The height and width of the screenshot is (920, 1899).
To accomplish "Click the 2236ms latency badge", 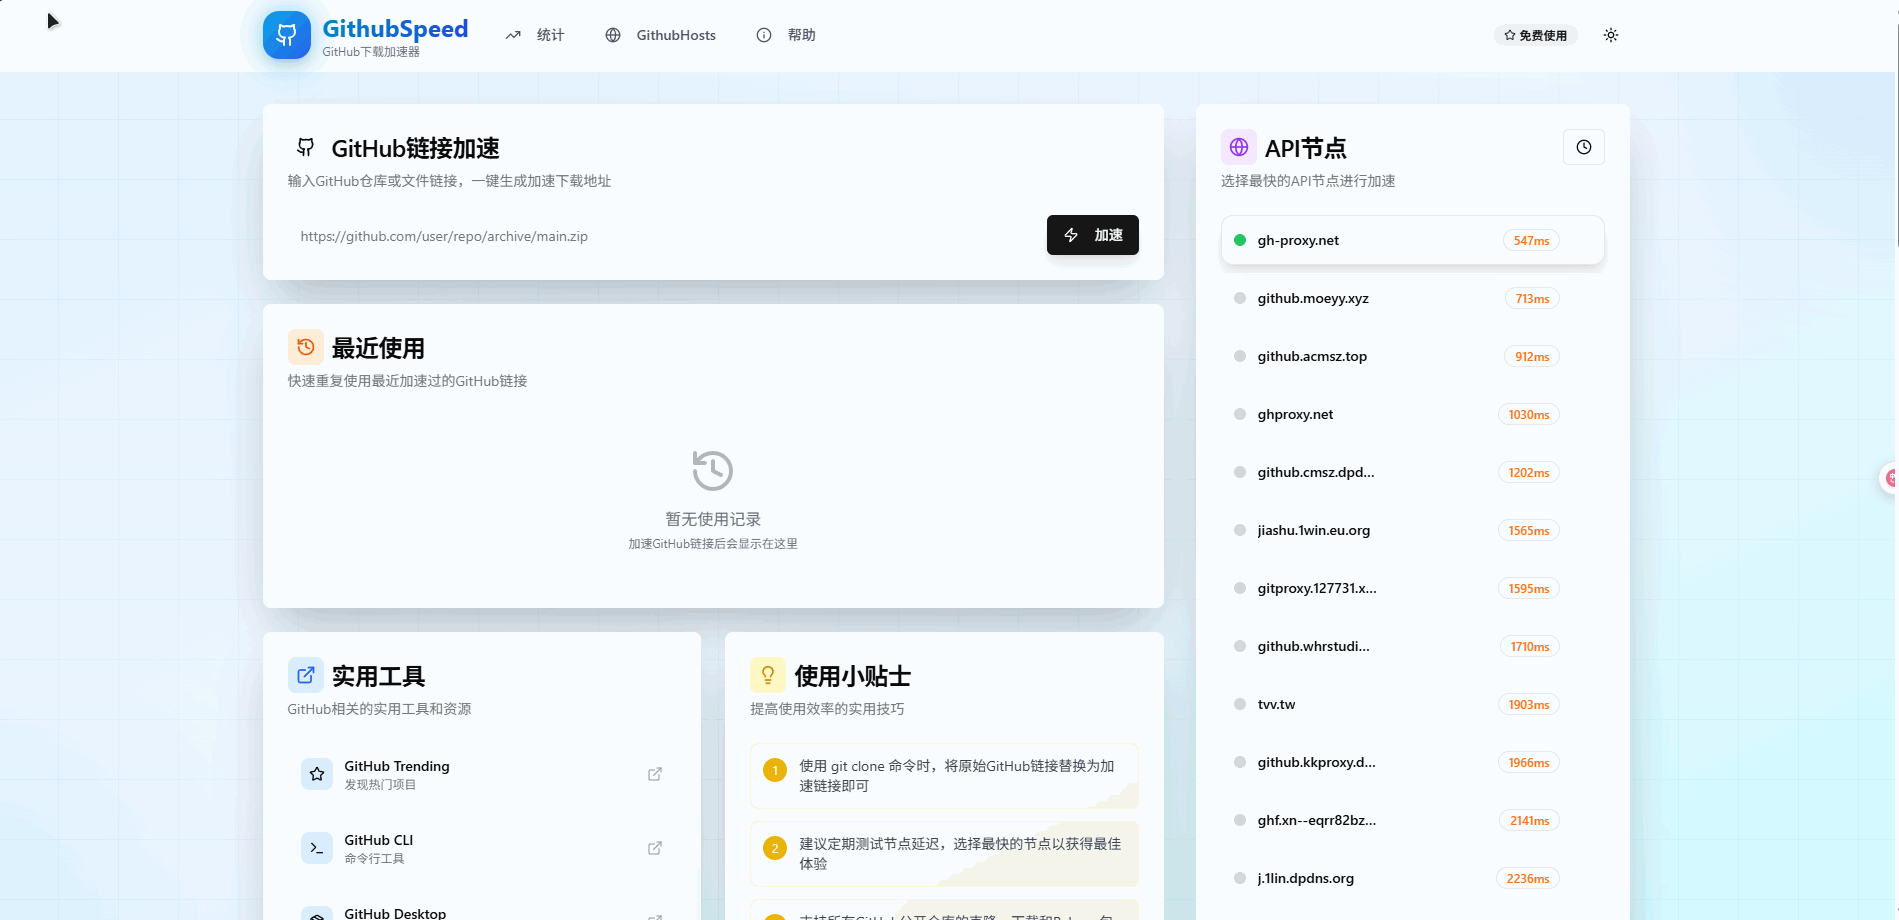I will [x=1528, y=879].
